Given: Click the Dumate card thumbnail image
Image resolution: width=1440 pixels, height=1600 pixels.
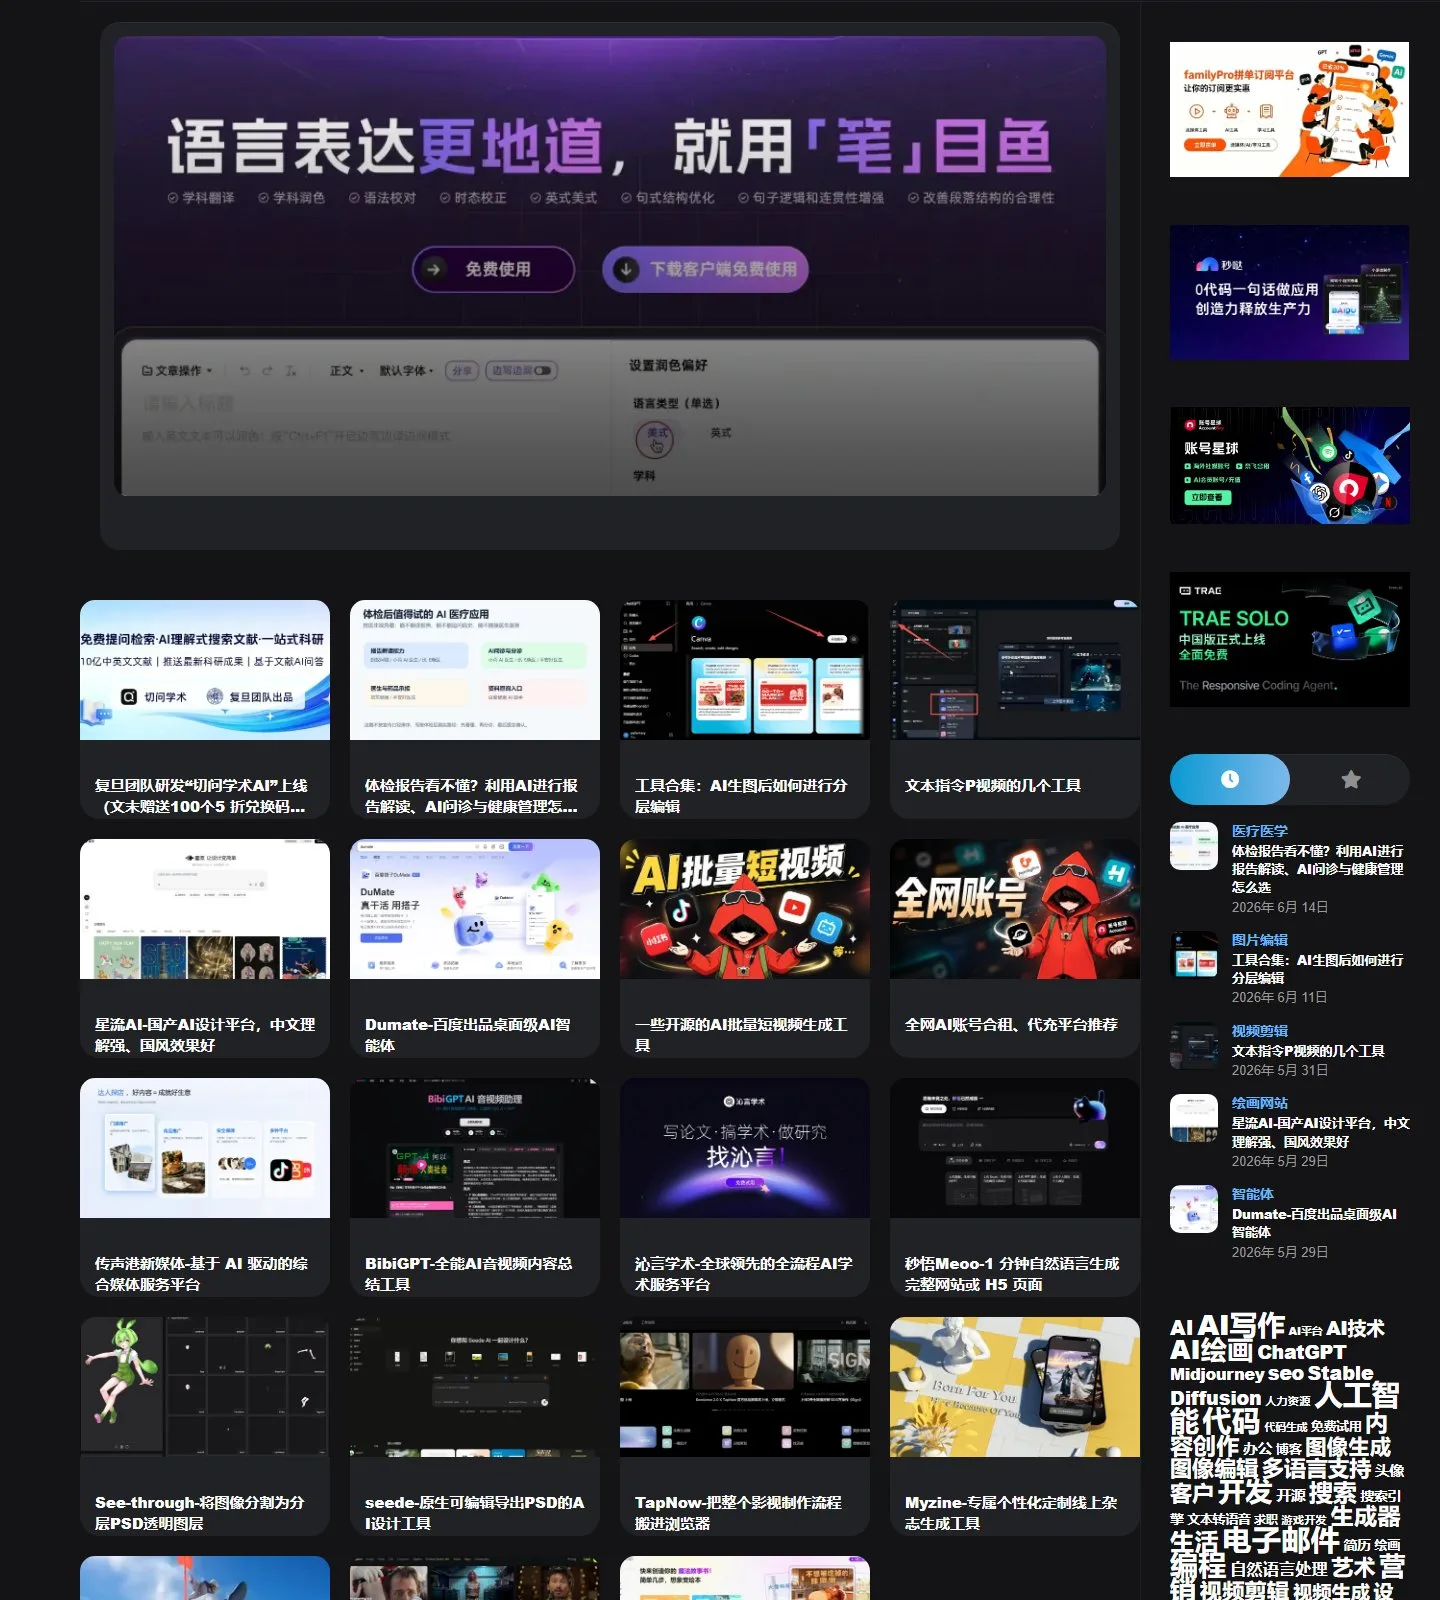Looking at the screenshot, I should (x=475, y=909).
